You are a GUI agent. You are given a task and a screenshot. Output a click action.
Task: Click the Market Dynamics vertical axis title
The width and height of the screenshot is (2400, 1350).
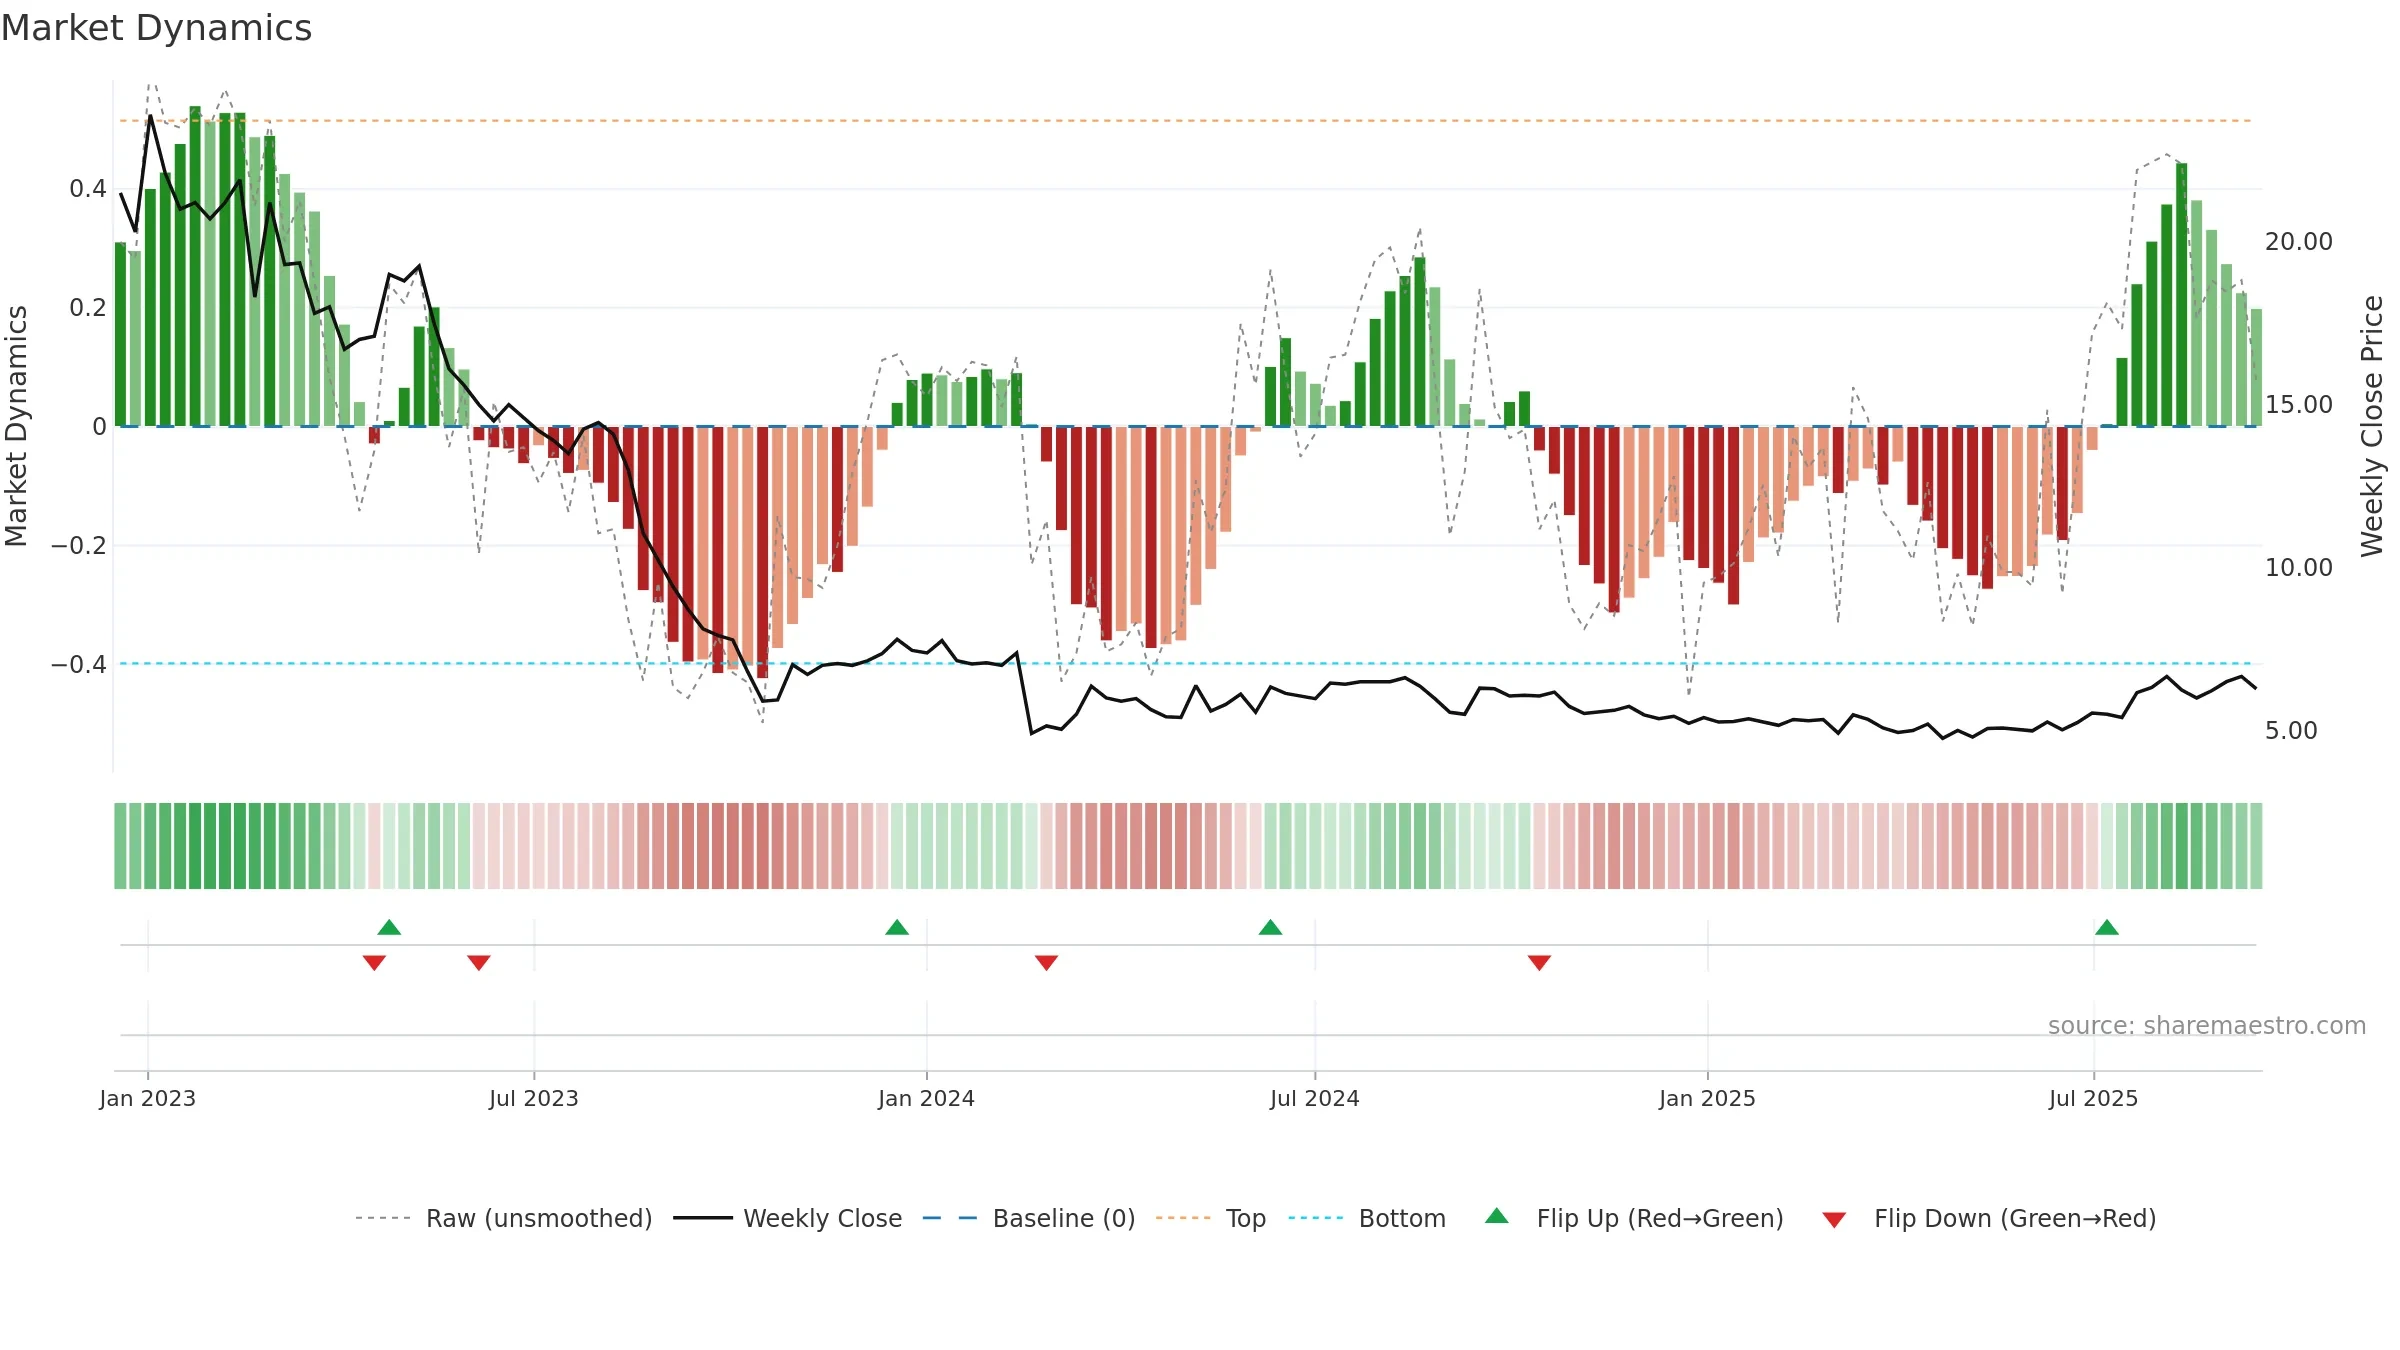(16, 426)
